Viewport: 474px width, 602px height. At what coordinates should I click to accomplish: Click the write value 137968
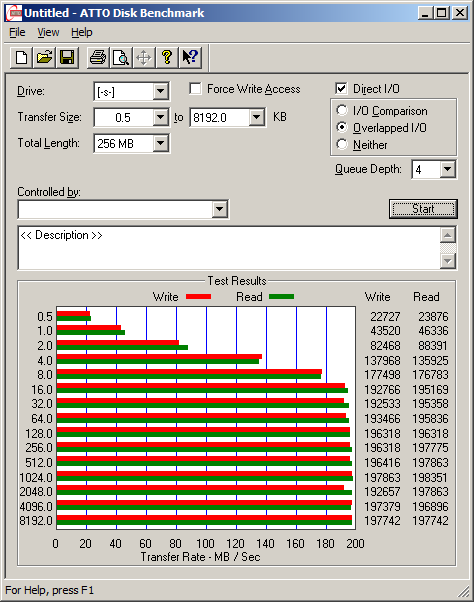click(382, 361)
